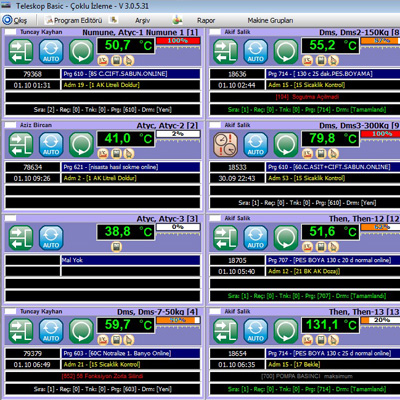Click the AUTO mode icon for Atyc-2
This screenshot has height=400, width=400.
pyautogui.click(x=51, y=145)
